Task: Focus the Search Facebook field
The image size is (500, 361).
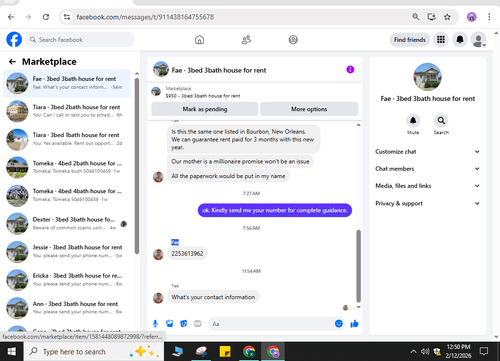Action: [x=80, y=40]
